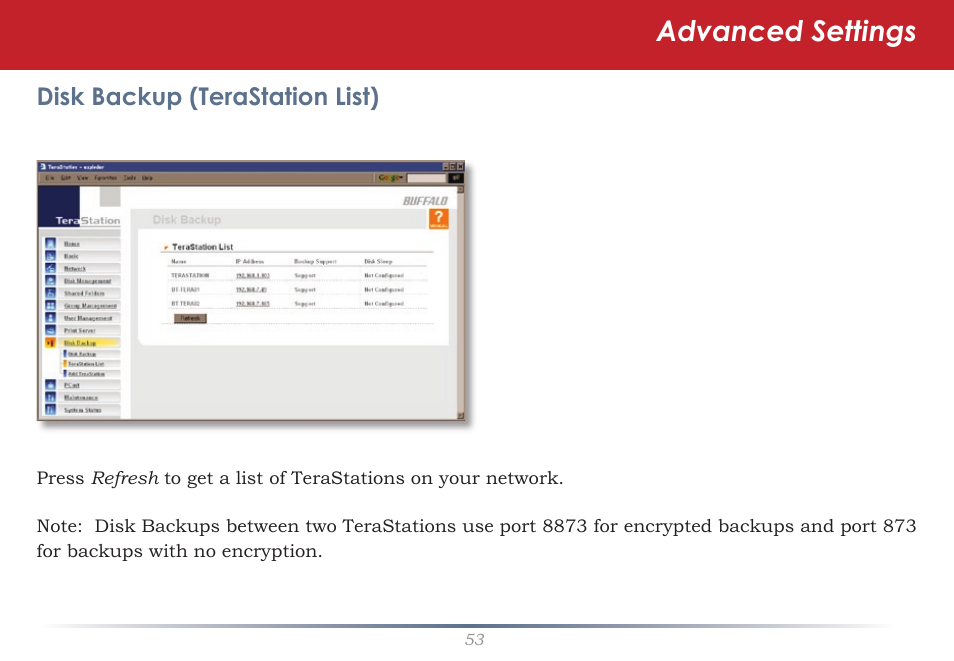The height and width of the screenshot is (661, 954).
Task: Click the System Status sidebar icon
Action: [x=50, y=410]
